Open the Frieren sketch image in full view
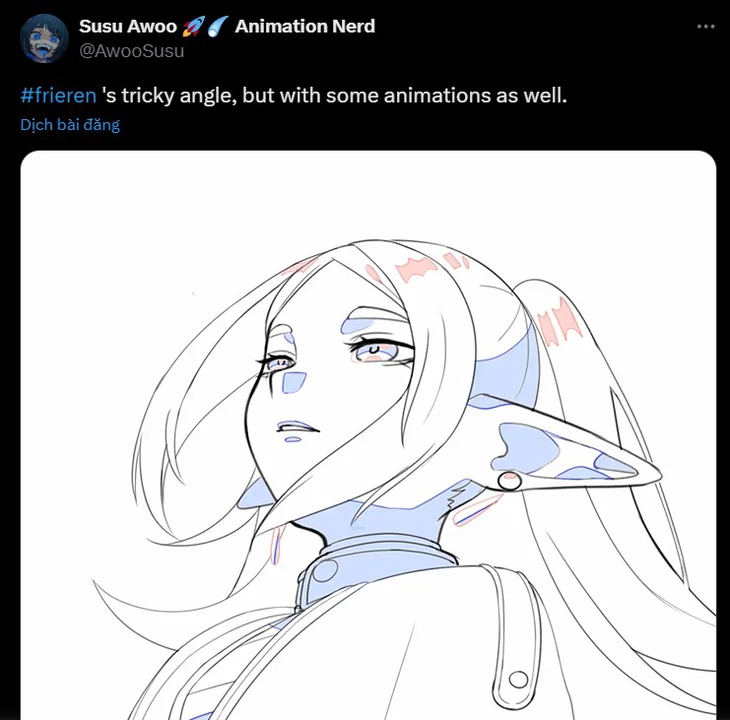730x720 pixels. coord(368,435)
